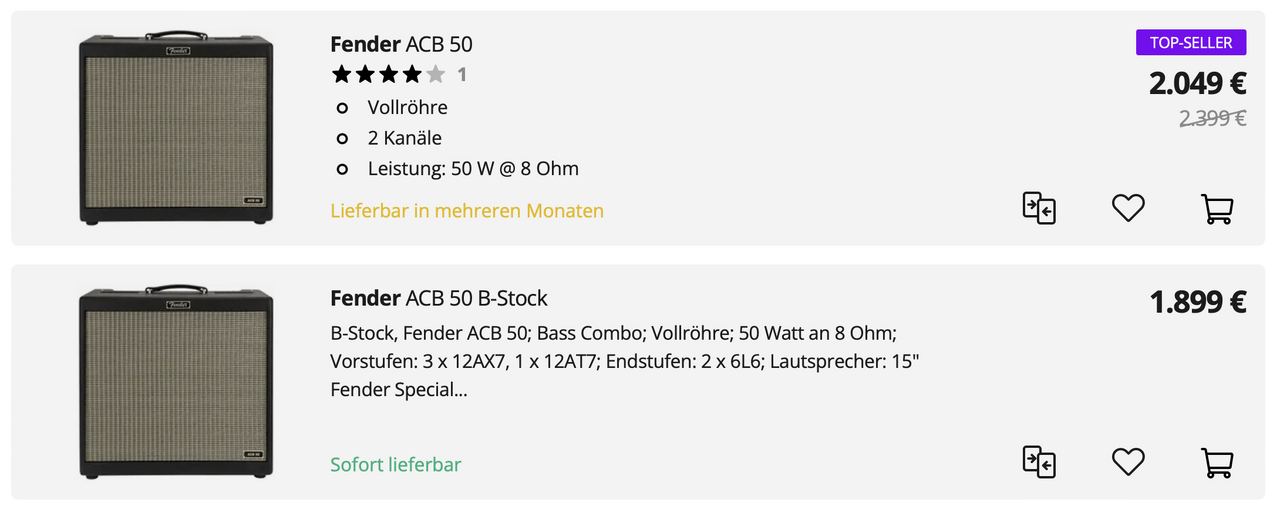Add Fender ACB 50 to wishlist heart
This screenshot has height=509, width=1280.
[x=1128, y=208]
